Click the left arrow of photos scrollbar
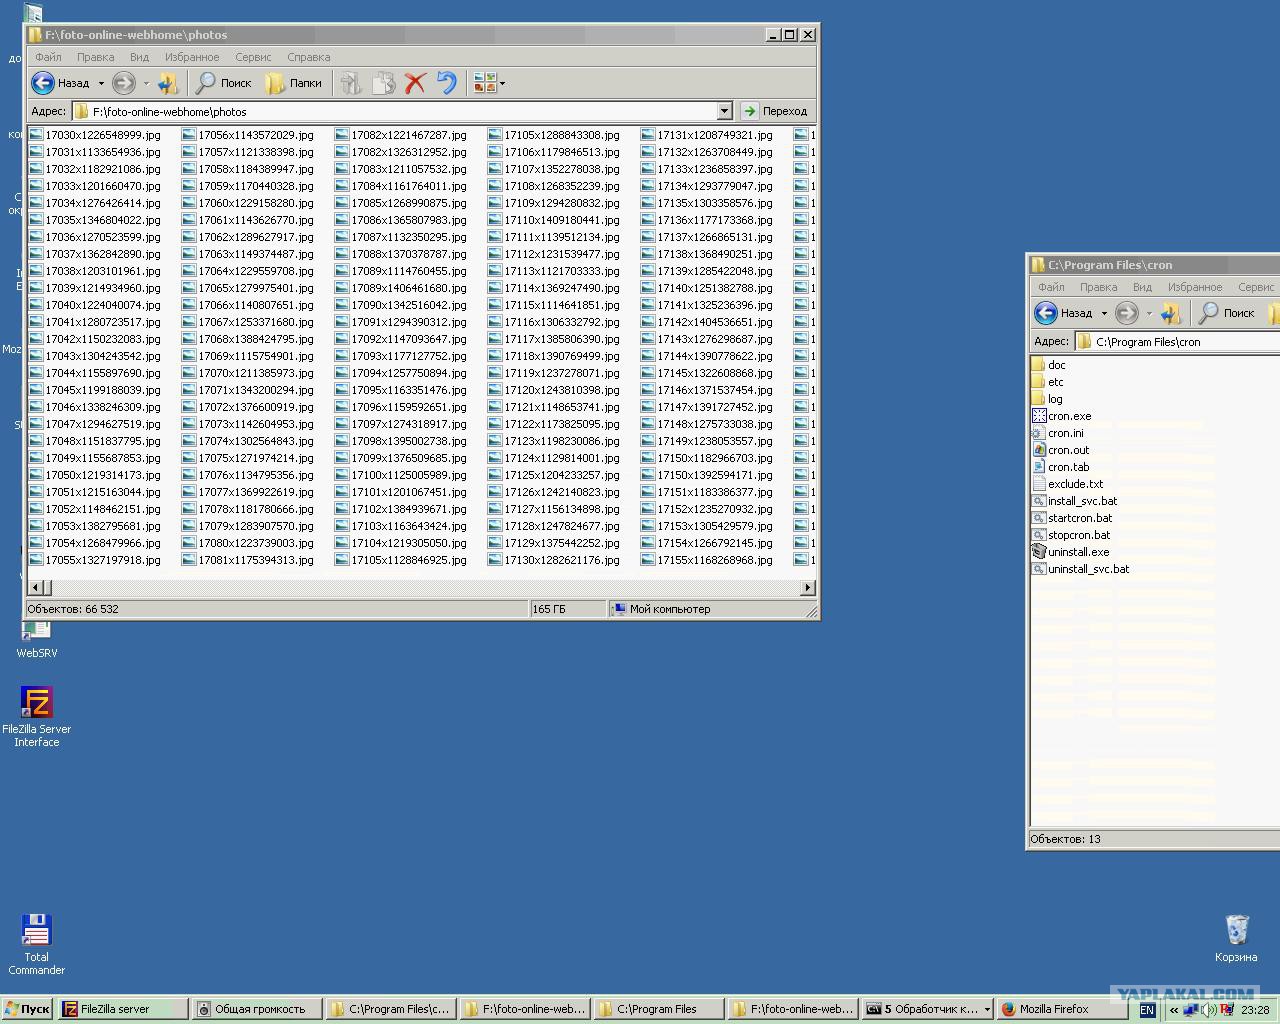 (x=37, y=588)
